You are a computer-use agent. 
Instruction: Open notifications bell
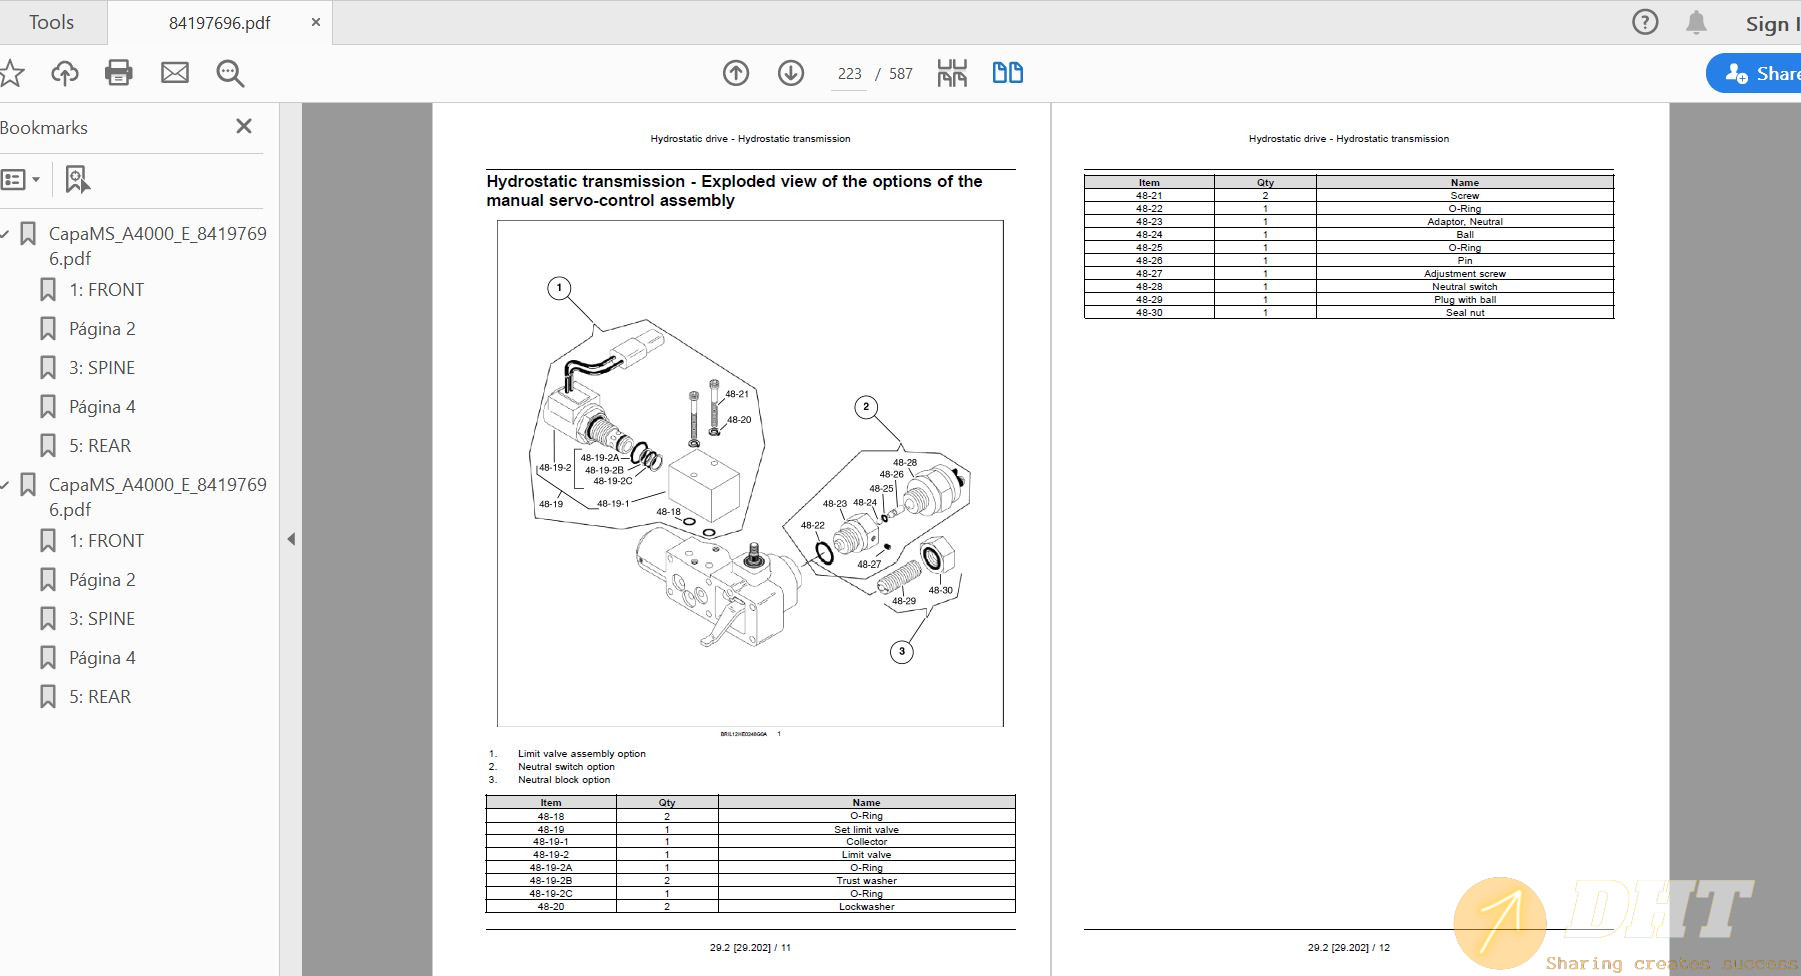click(1696, 22)
